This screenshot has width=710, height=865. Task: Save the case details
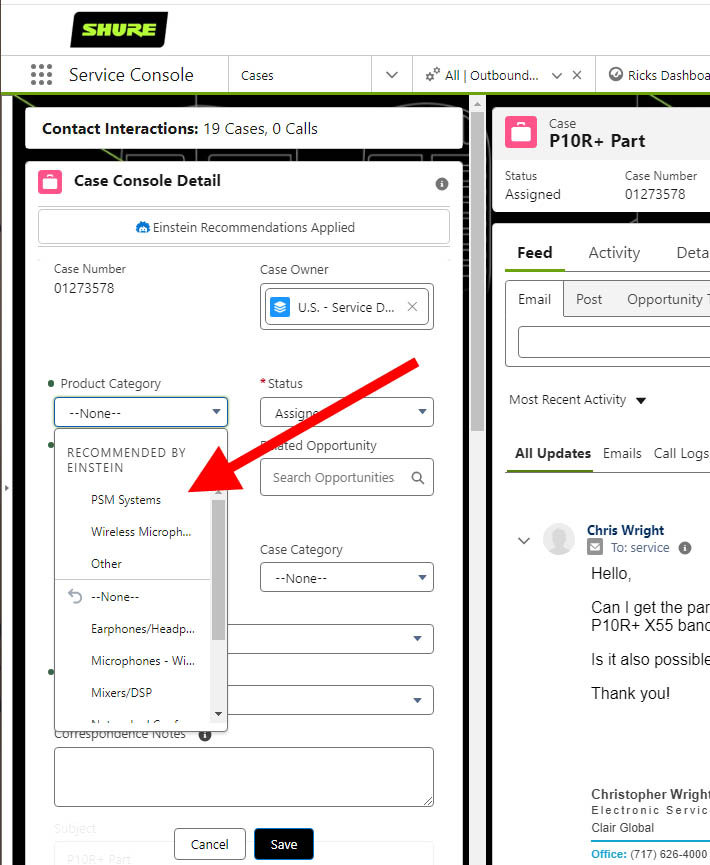[x=284, y=844]
